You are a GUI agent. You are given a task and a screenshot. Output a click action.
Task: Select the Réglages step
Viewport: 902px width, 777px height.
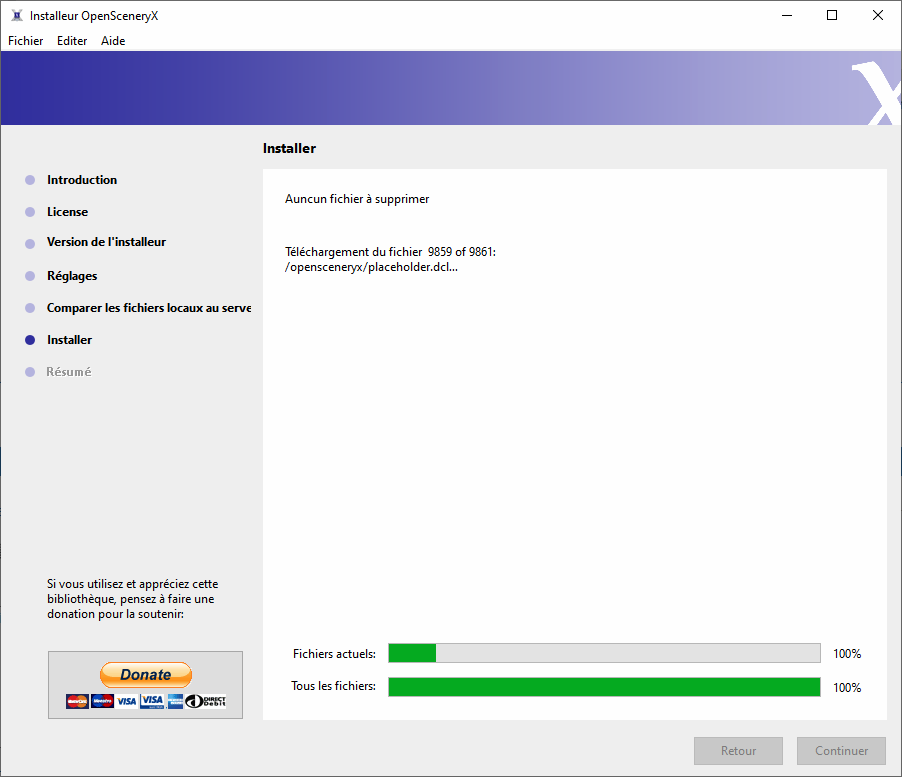point(72,276)
